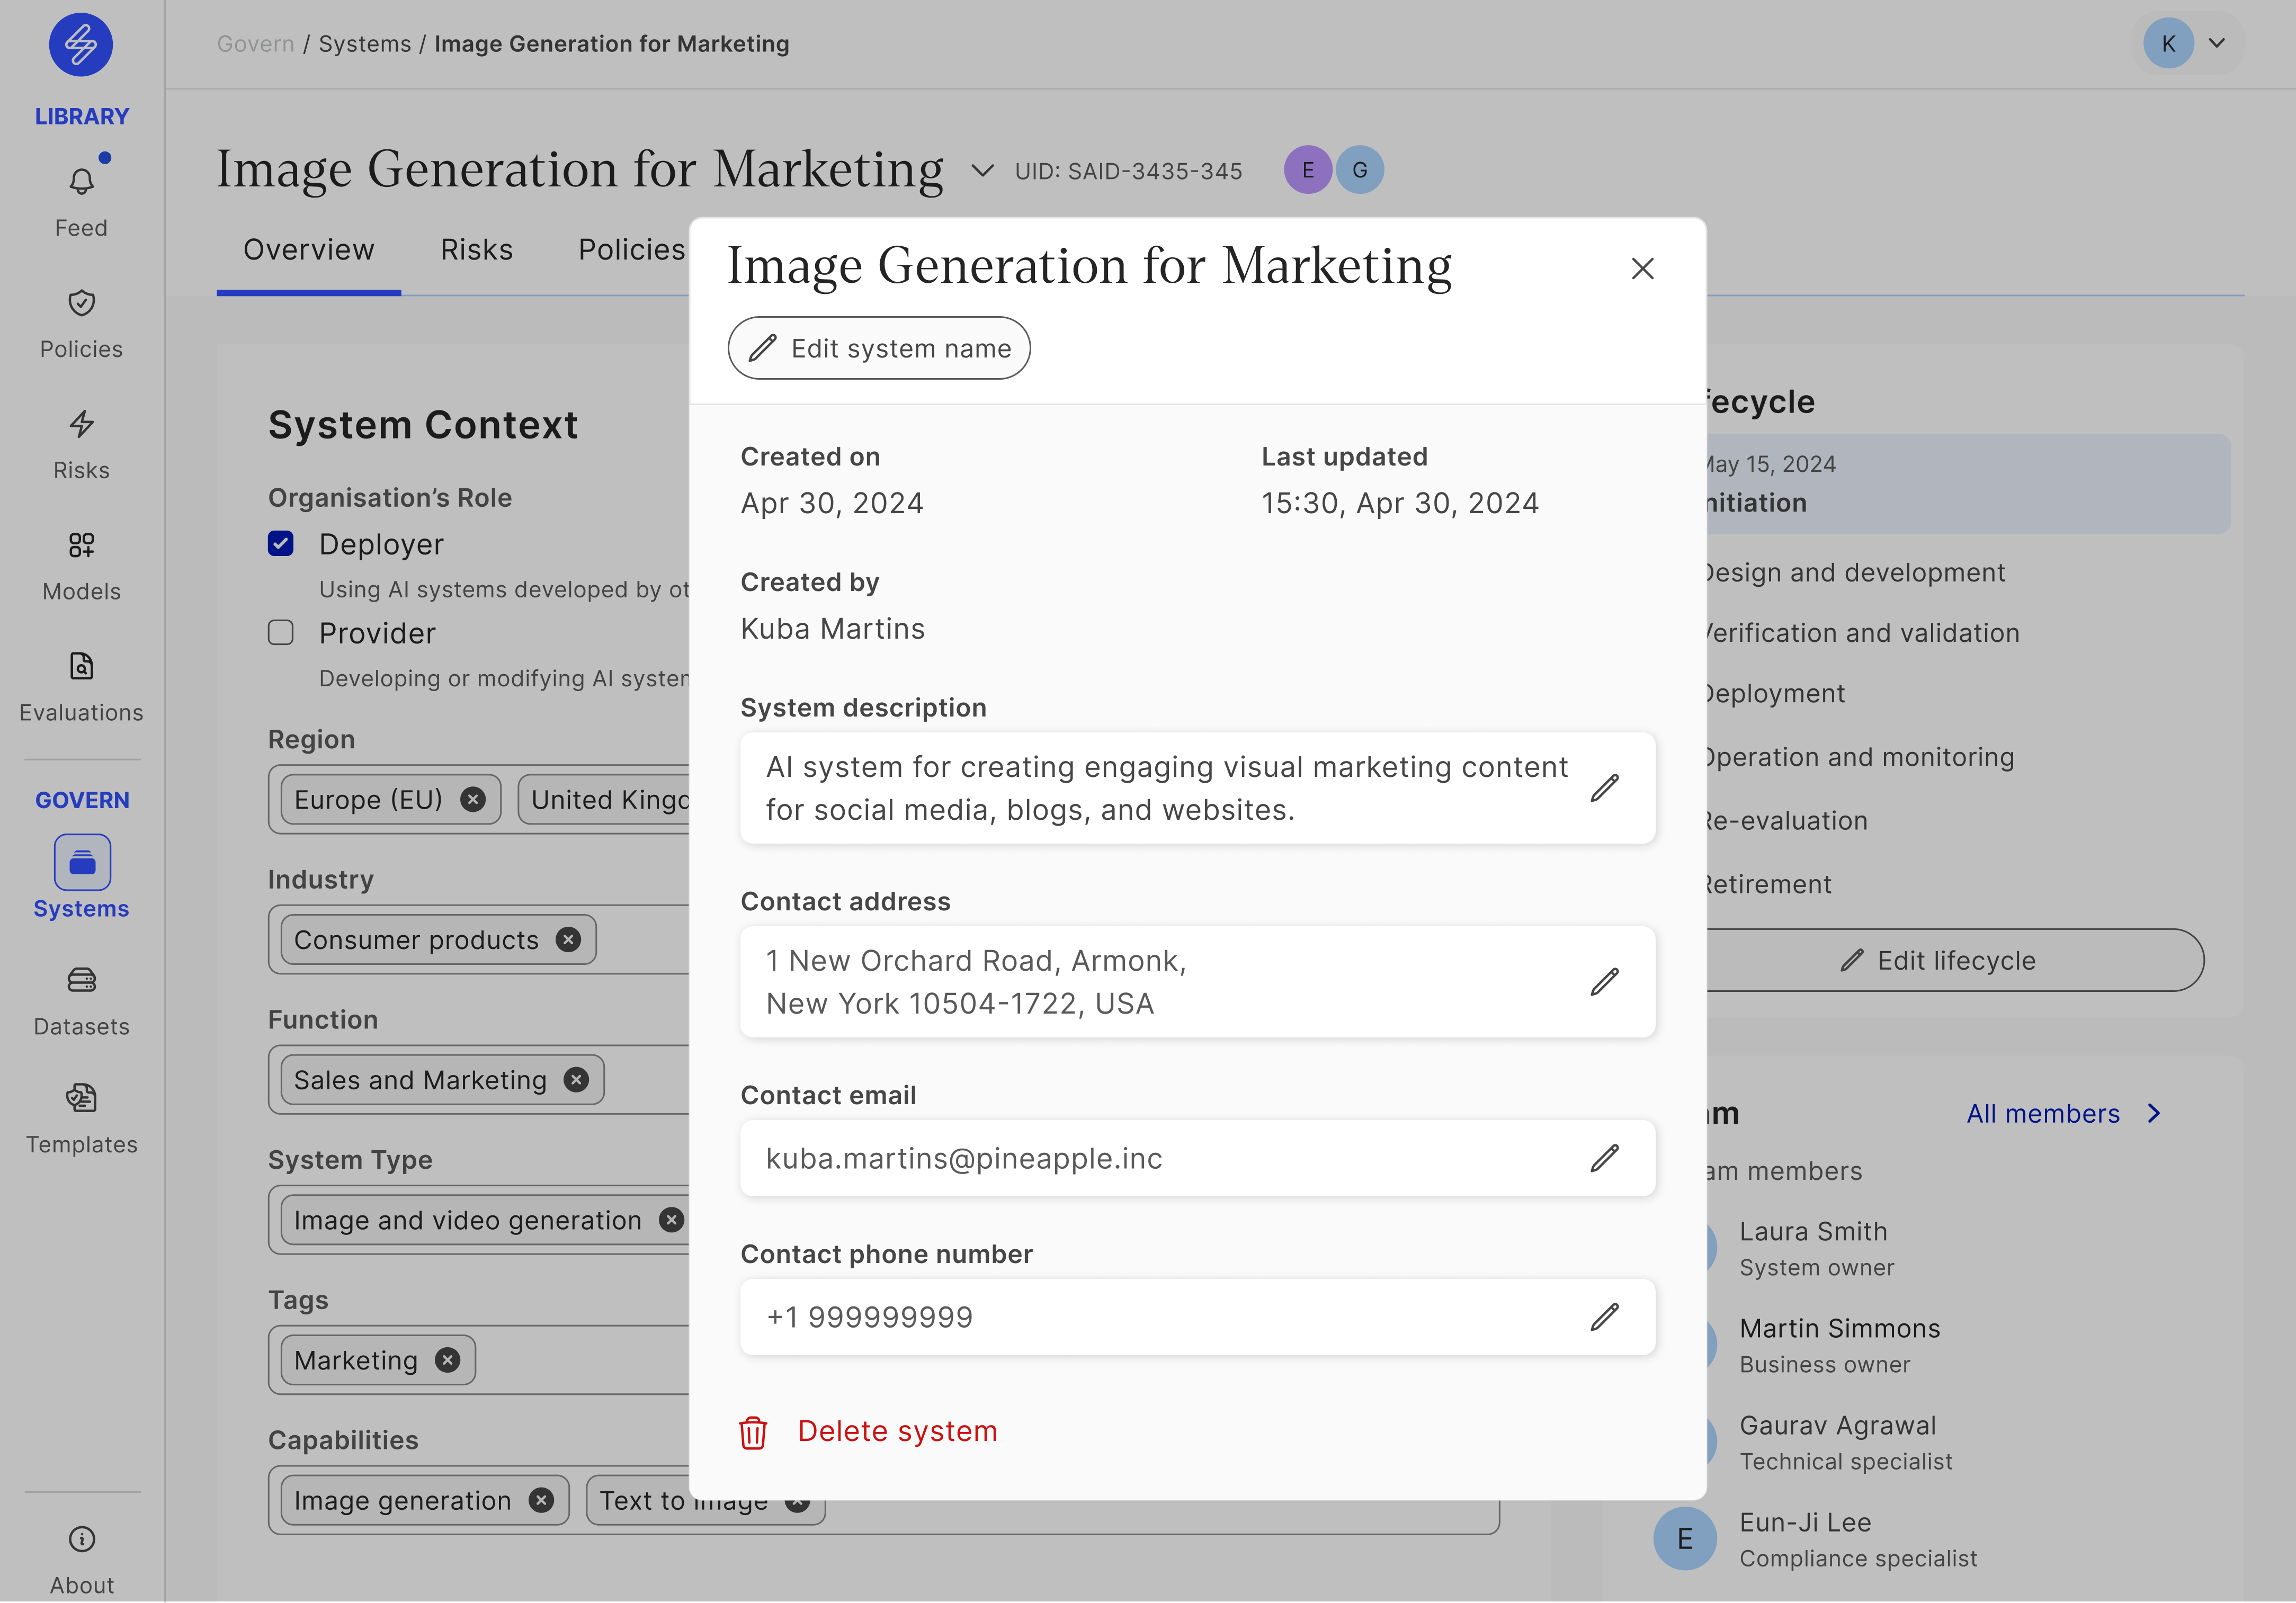Remove the Consumer products industry tag
Screen dimensions: 2296x1603
pos(568,940)
